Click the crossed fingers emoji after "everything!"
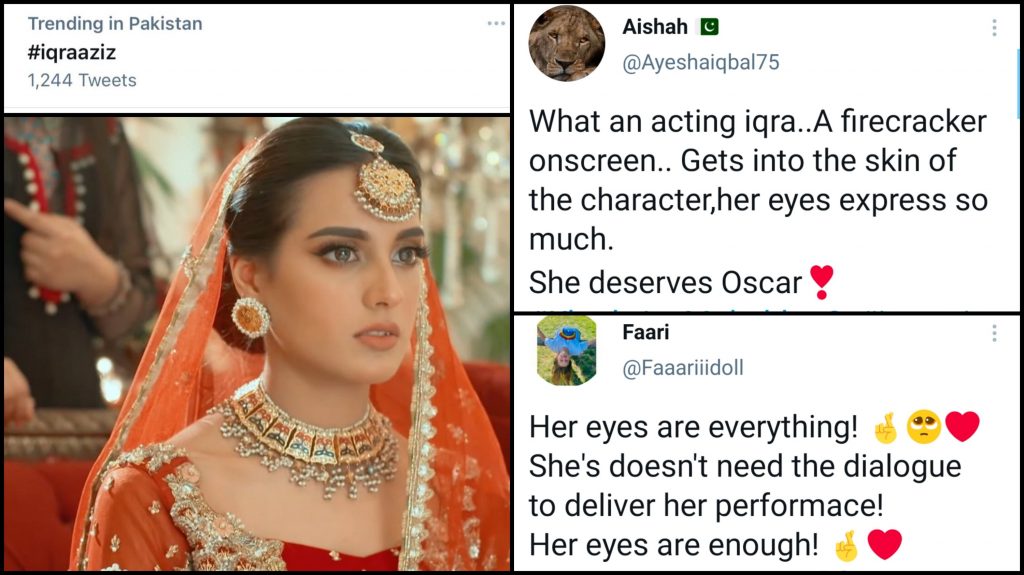The height and width of the screenshot is (575, 1024). point(884,428)
